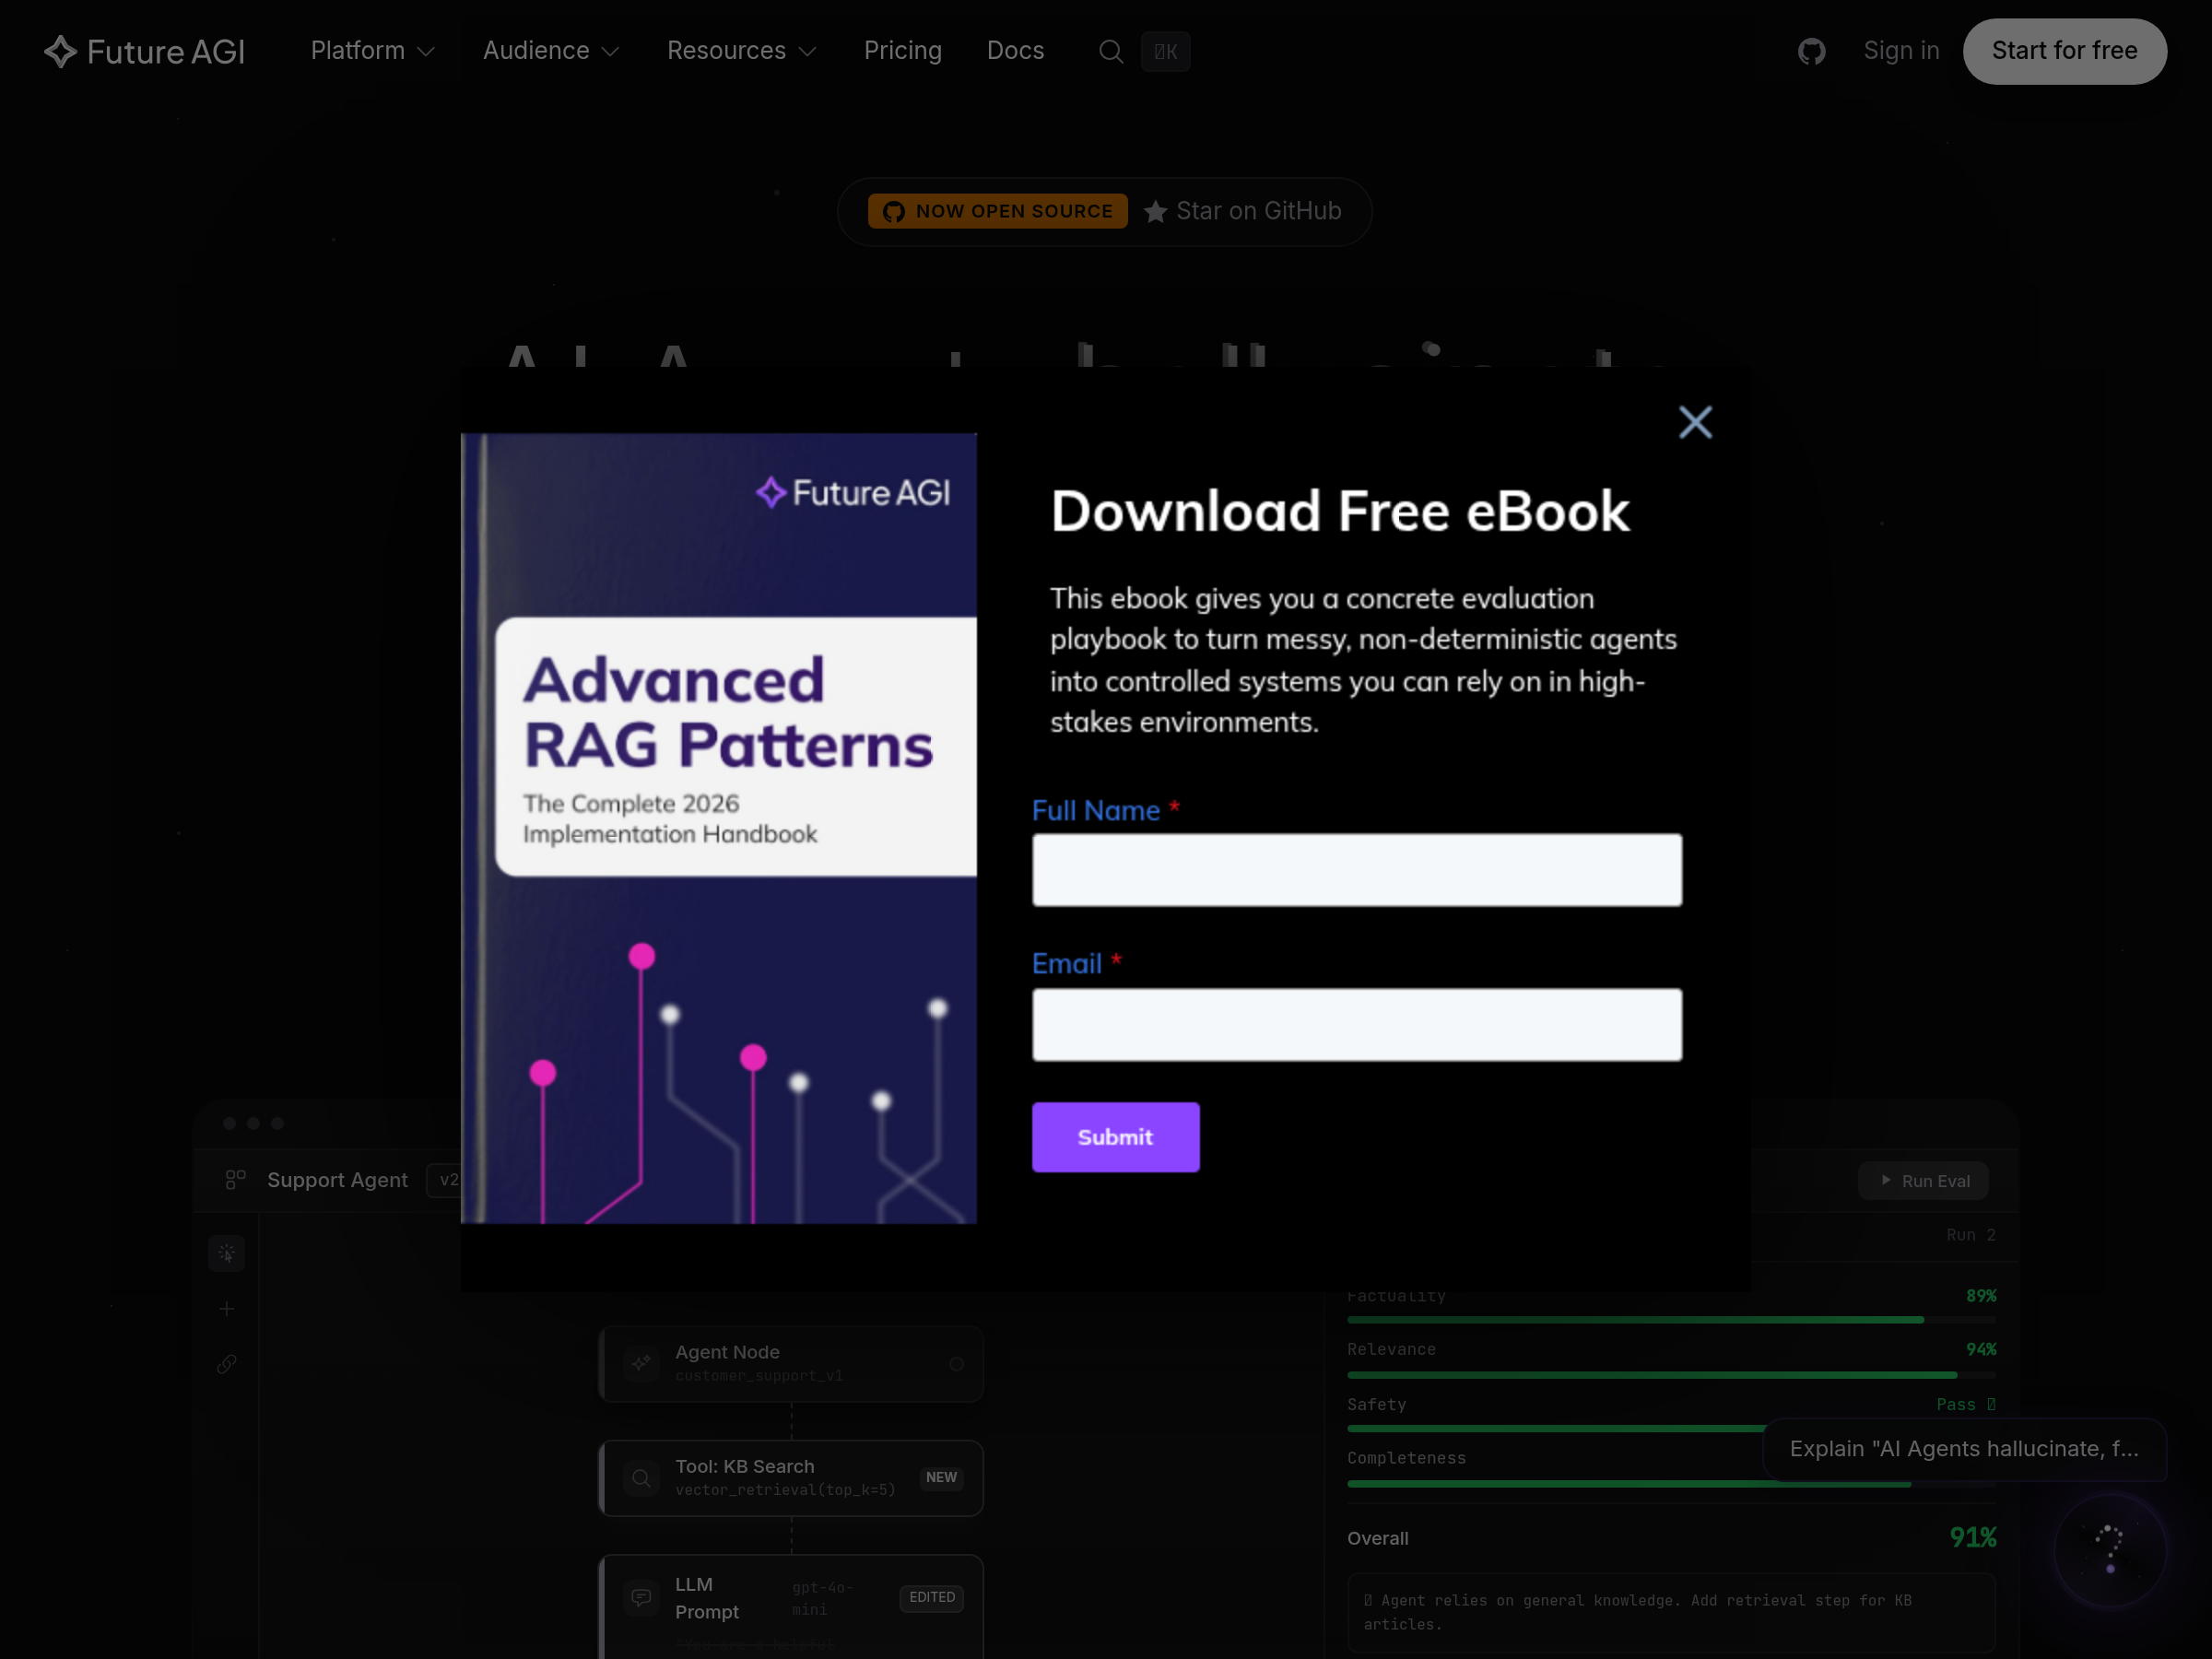Submit the eBook download form
The height and width of the screenshot is (1659, 2212).
(x=1115, y=1137)
